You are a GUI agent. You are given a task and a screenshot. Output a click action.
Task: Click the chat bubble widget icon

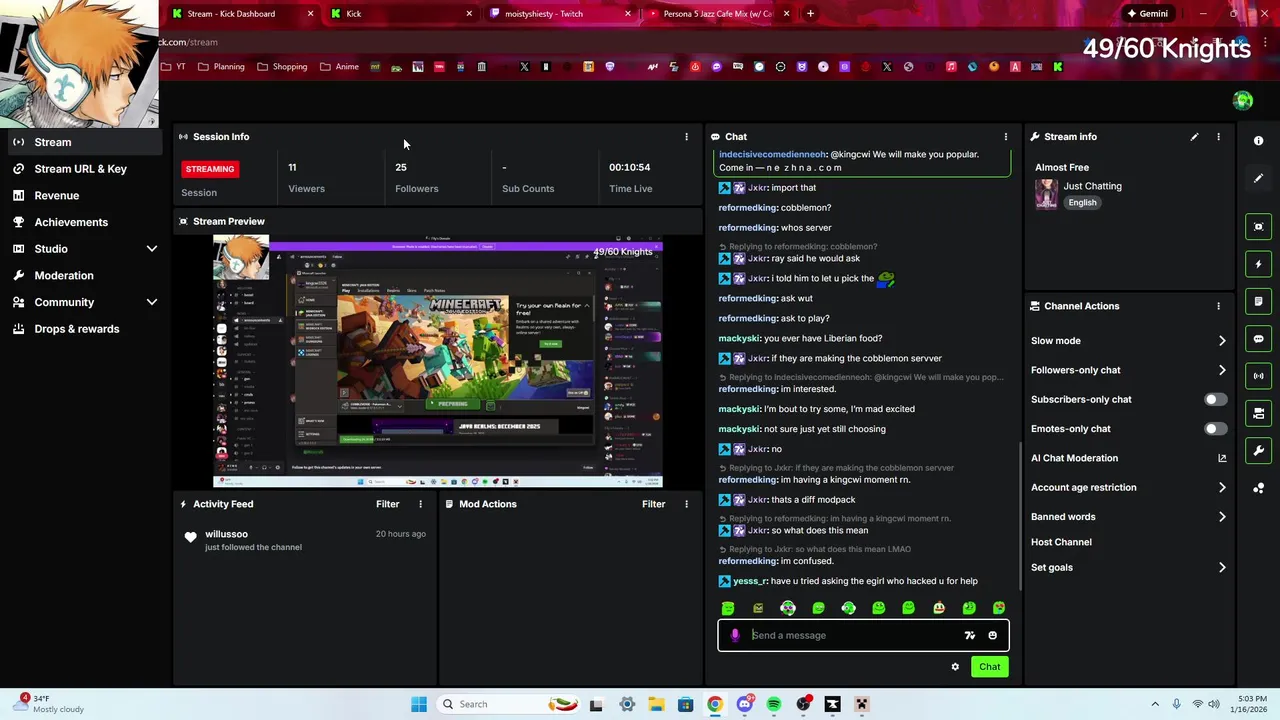click(x=1259, y=339)
